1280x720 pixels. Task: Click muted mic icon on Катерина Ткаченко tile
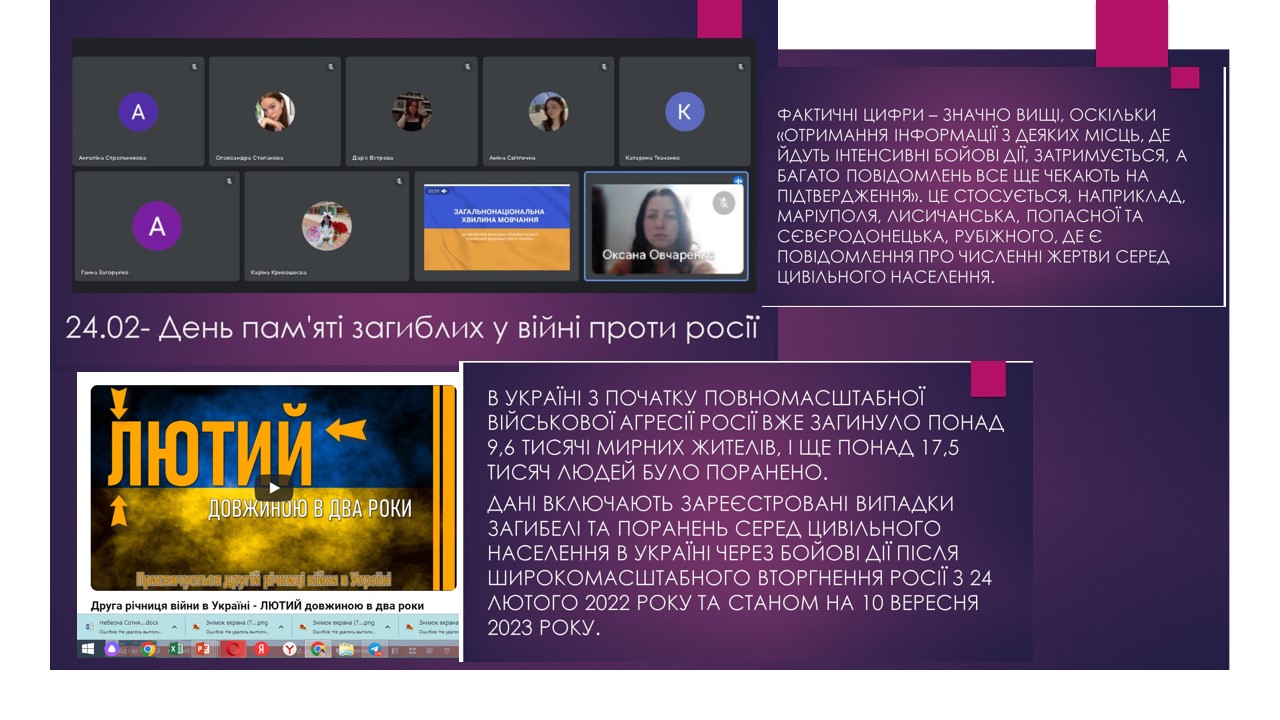point(740,67)
